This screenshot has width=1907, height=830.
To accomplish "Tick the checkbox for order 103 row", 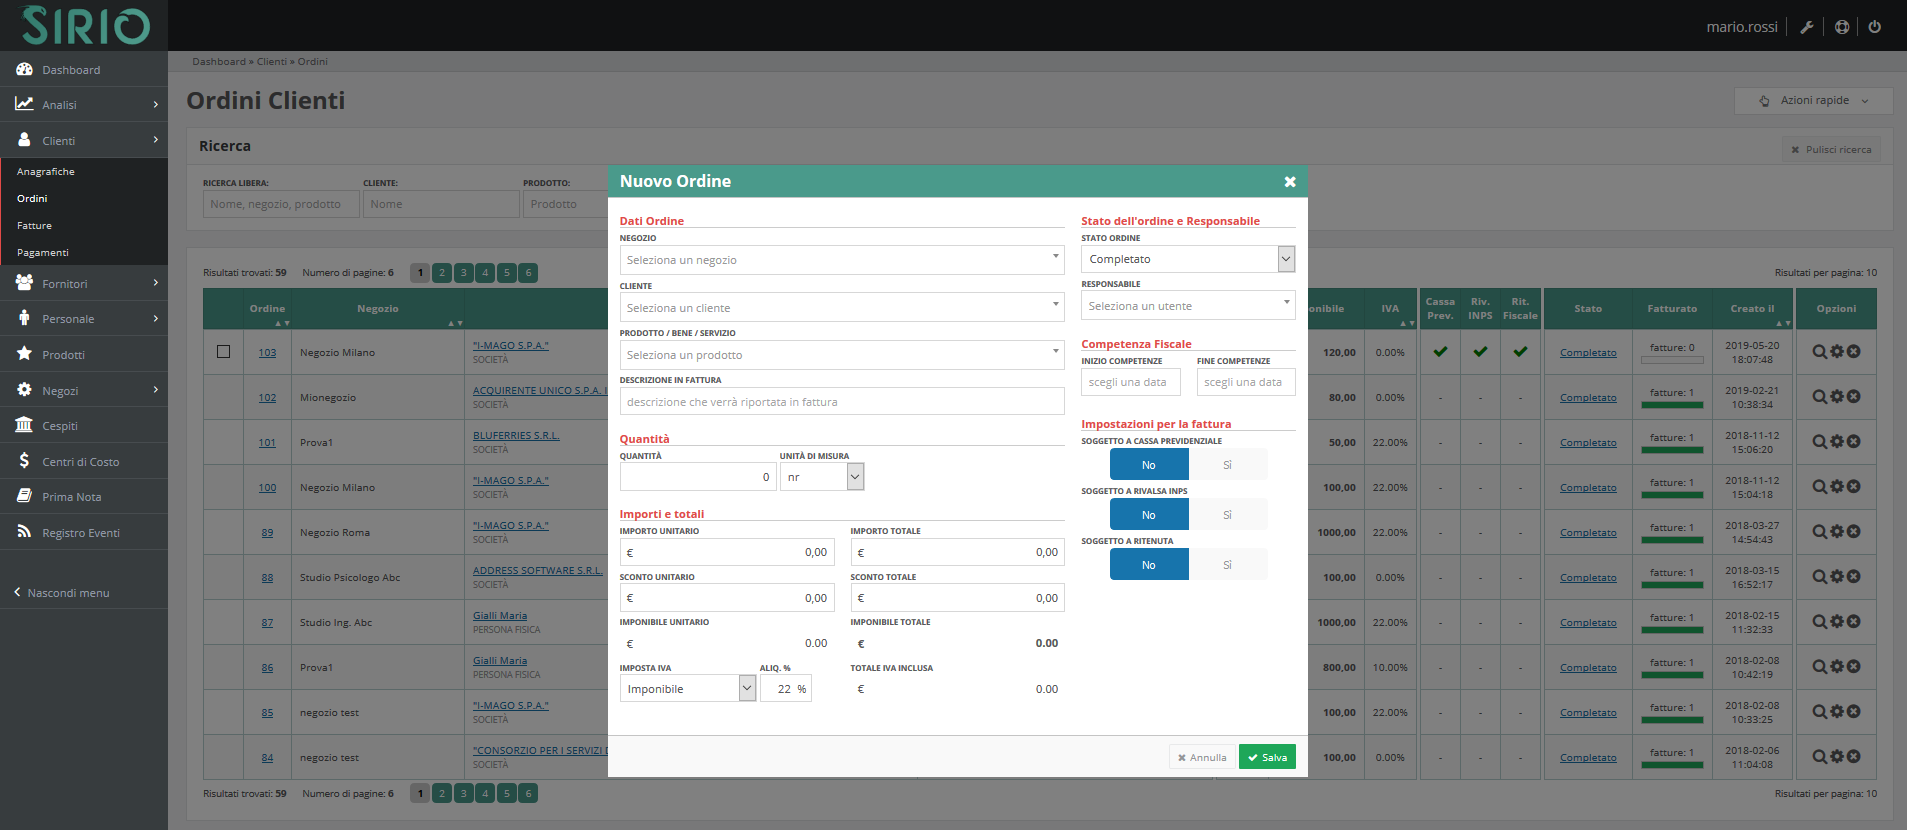I will click(223, 352).
